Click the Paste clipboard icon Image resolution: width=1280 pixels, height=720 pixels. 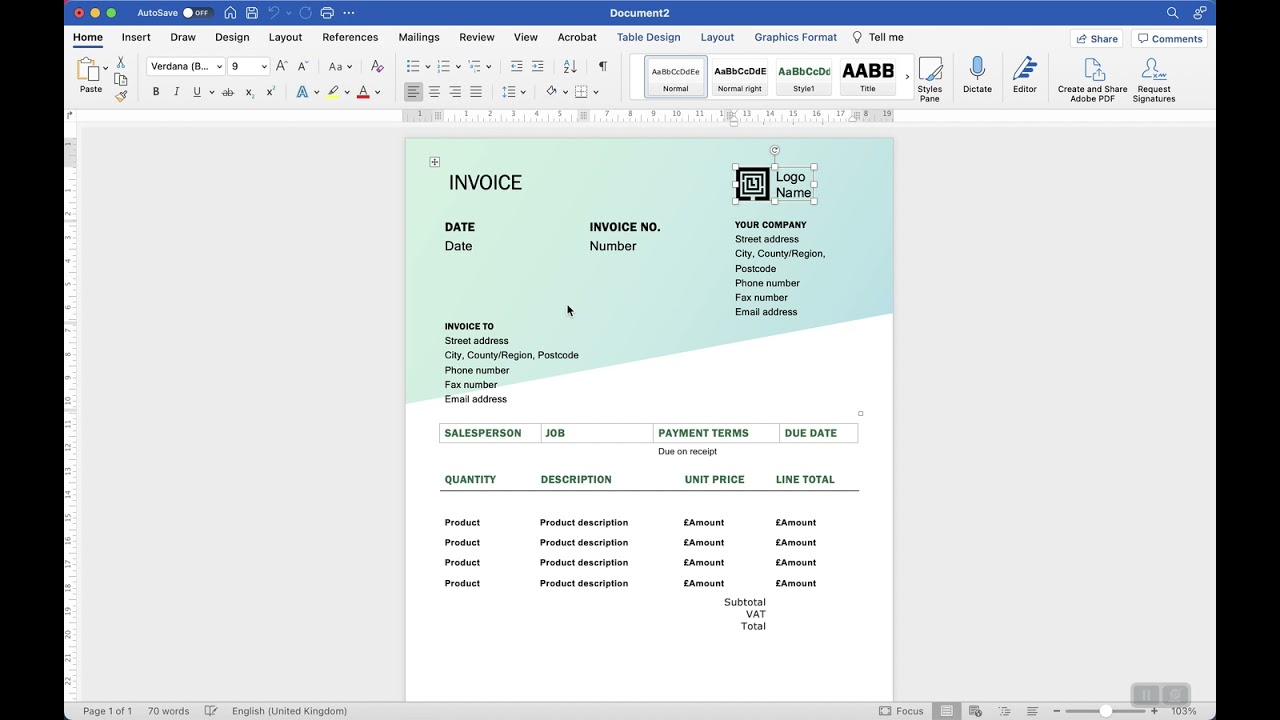pyautogui.click(x=88, y=69)
